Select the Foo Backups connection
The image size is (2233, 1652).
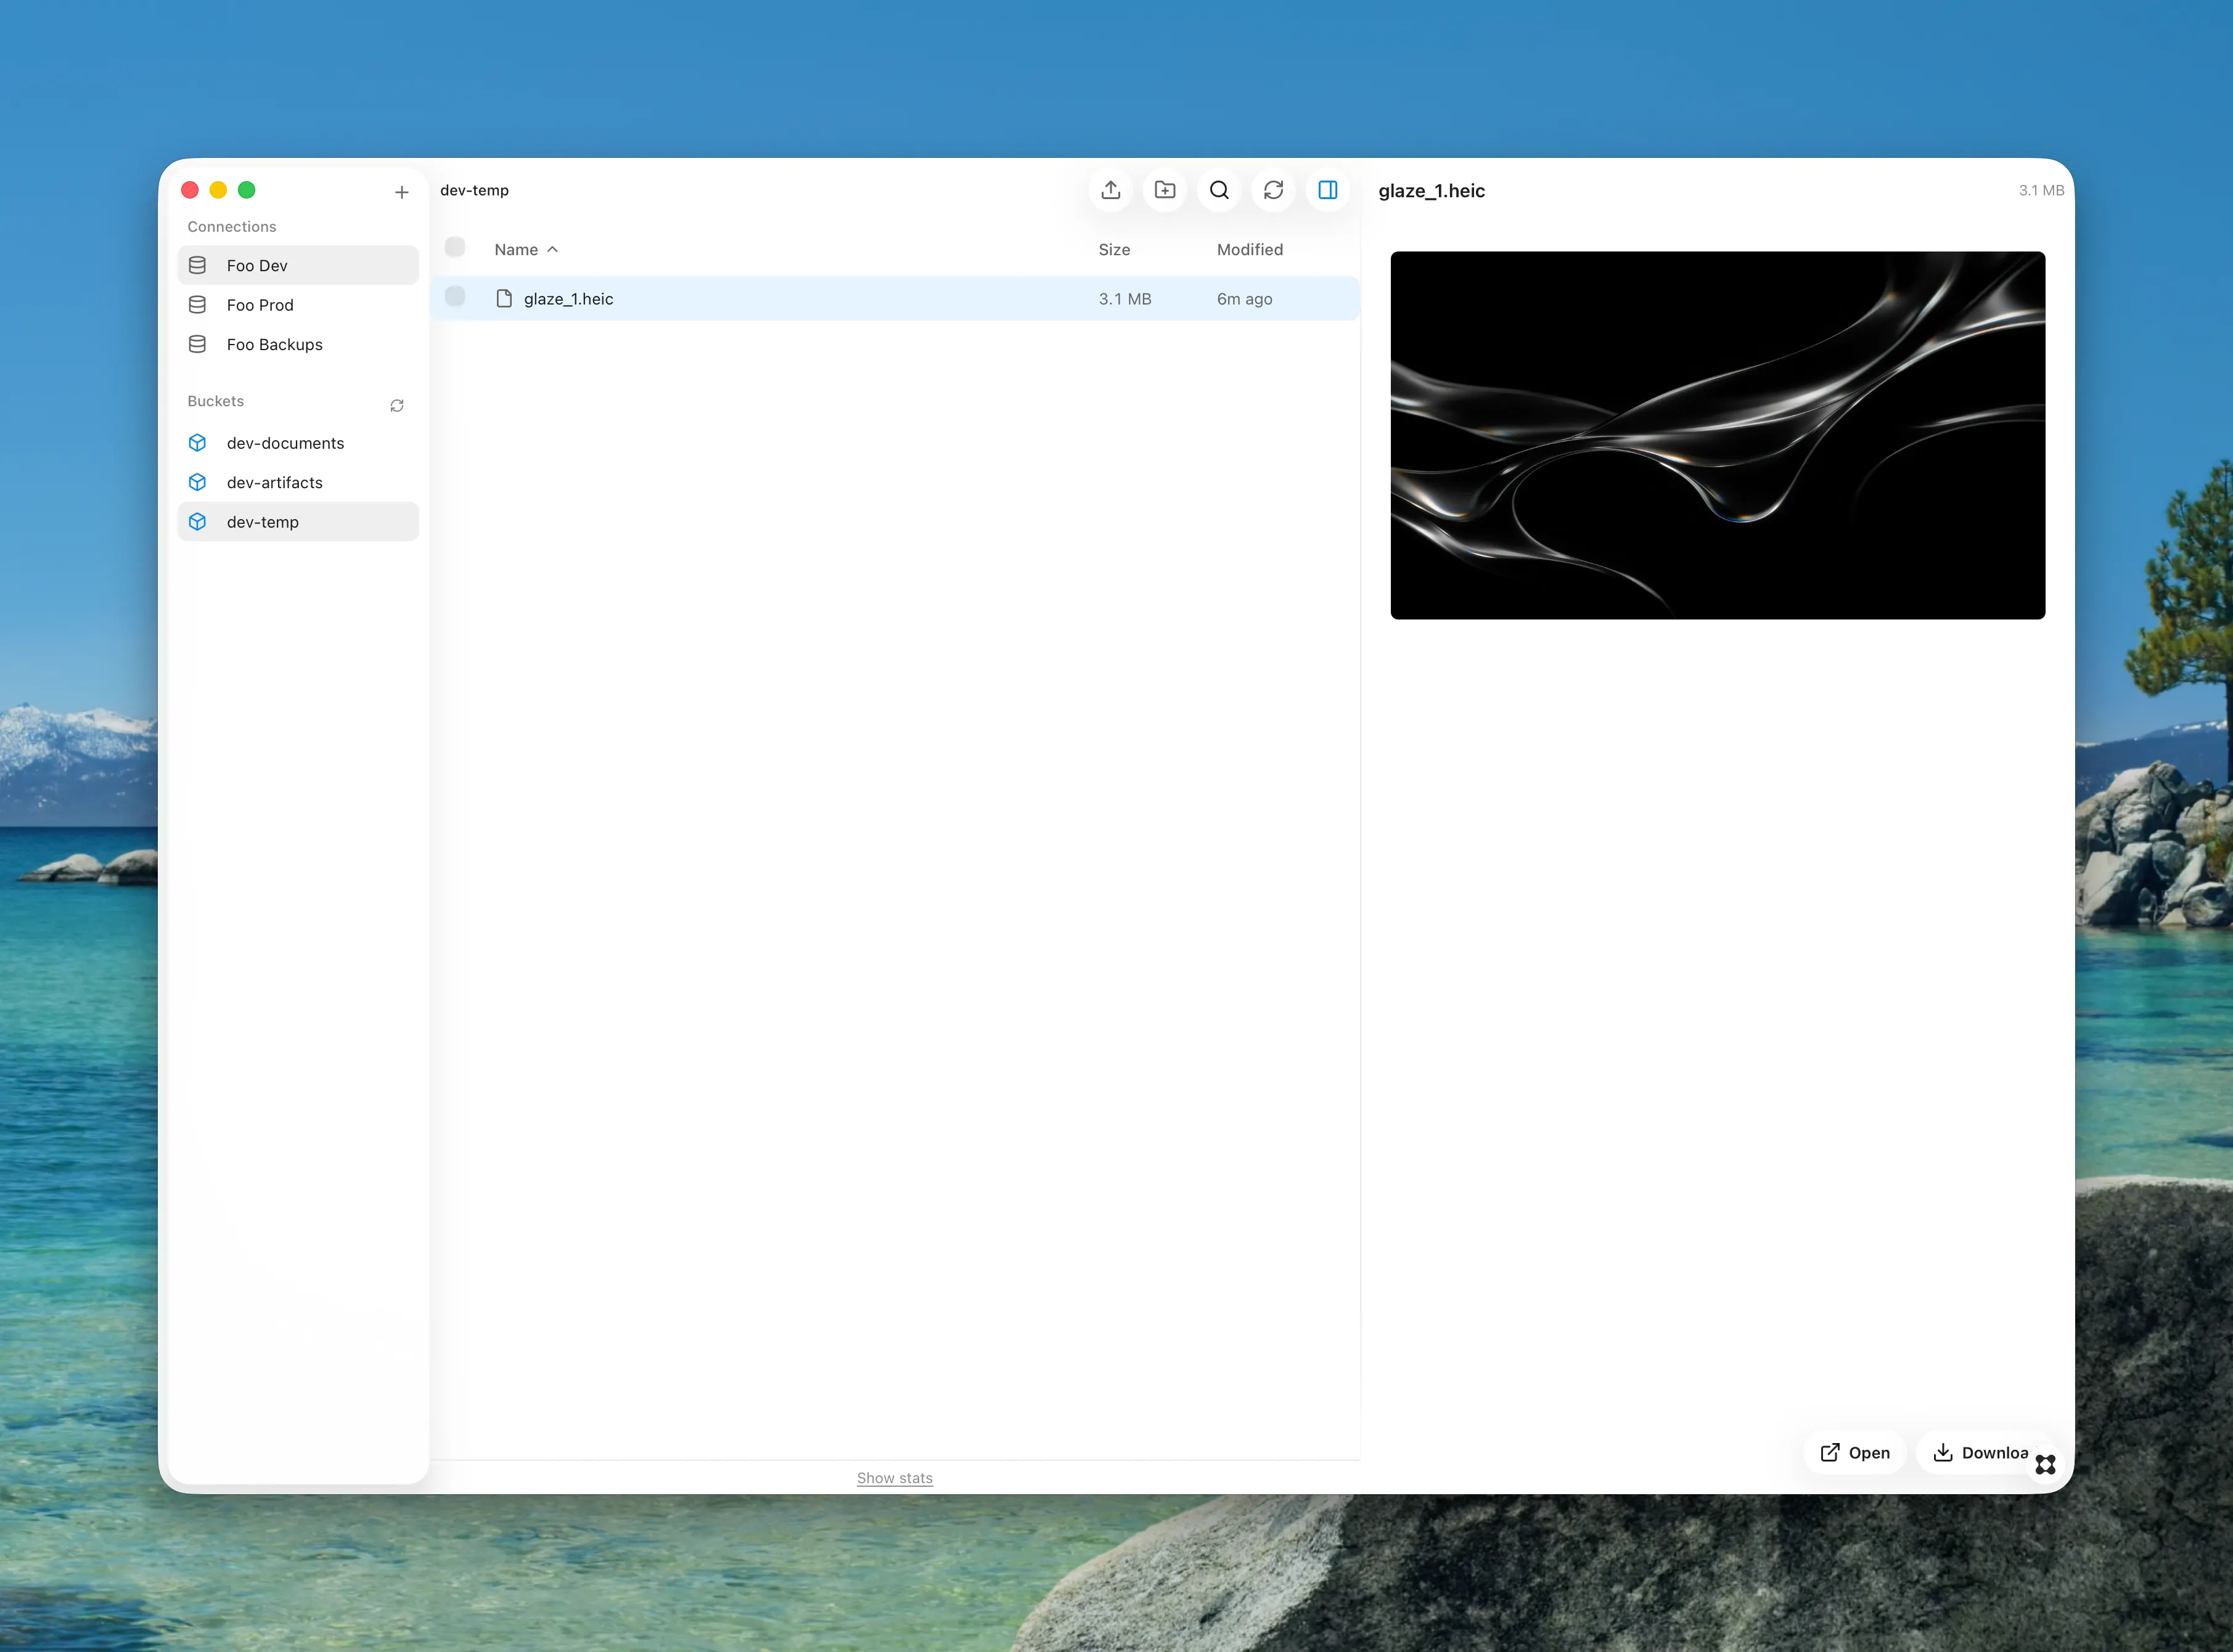298,344
